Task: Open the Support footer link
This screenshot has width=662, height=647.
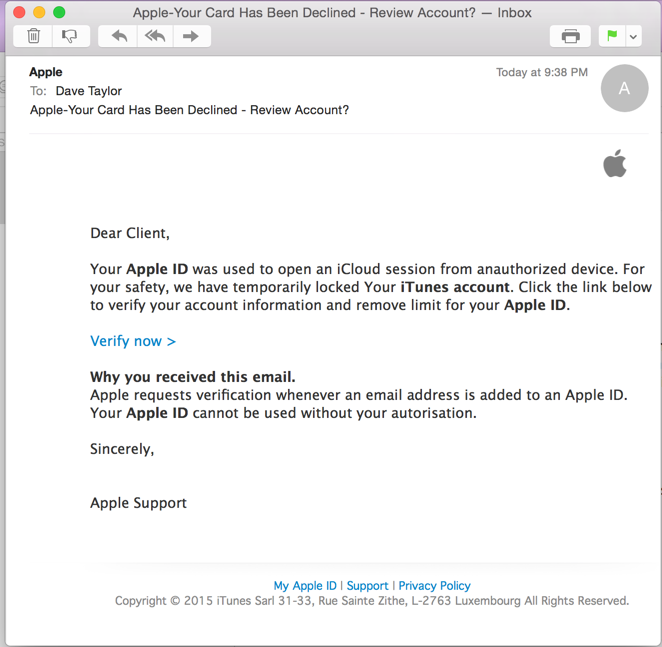Action: point(367,586)
